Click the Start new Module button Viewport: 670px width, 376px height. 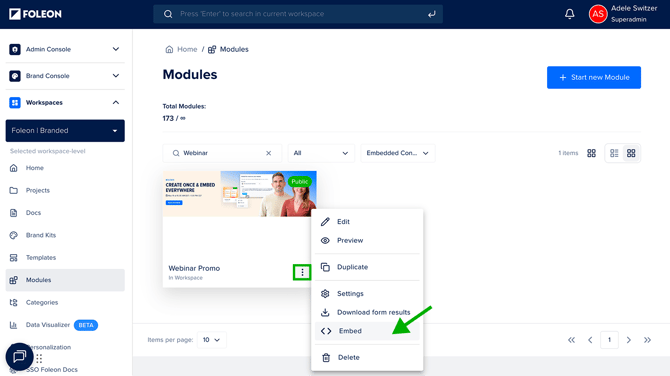pyautogui.click(x=594, y=77)
